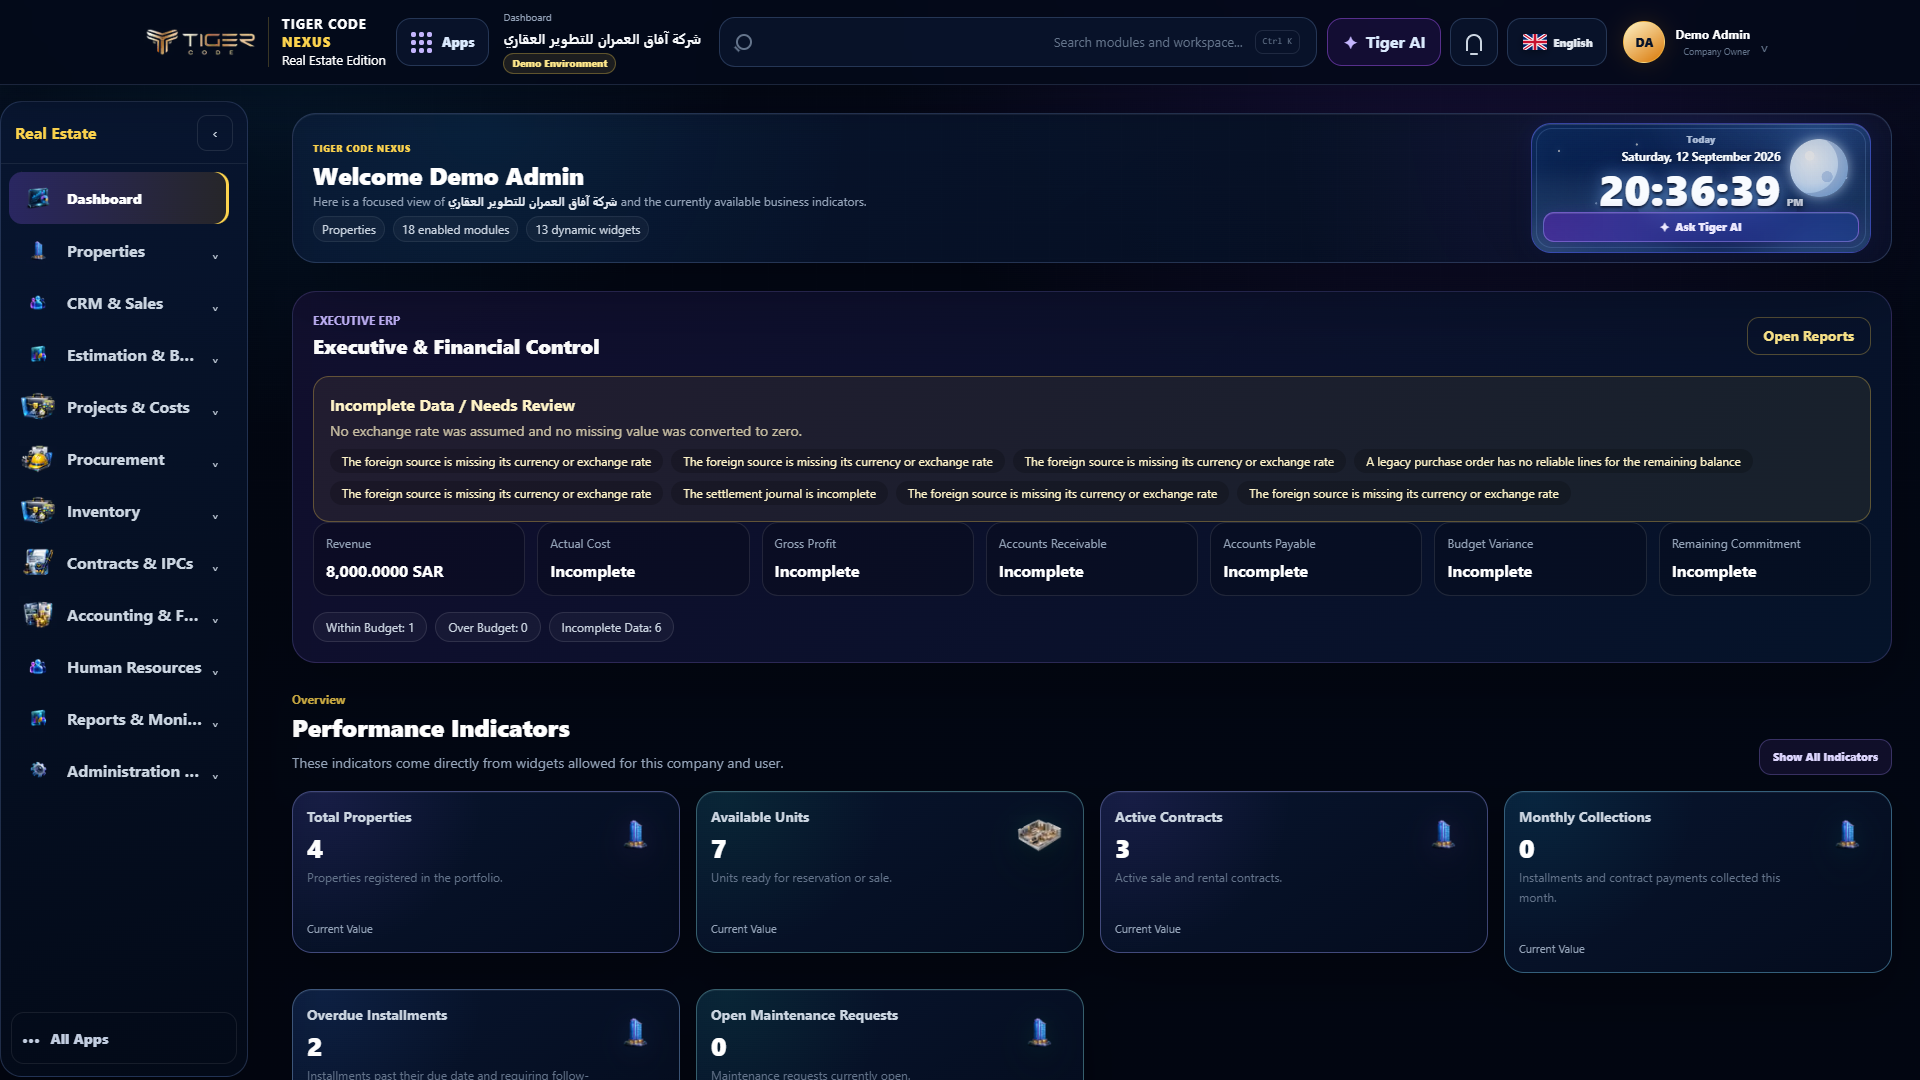
Task: Open All Apps at sidebar bottom
Action: point(124,1039)
